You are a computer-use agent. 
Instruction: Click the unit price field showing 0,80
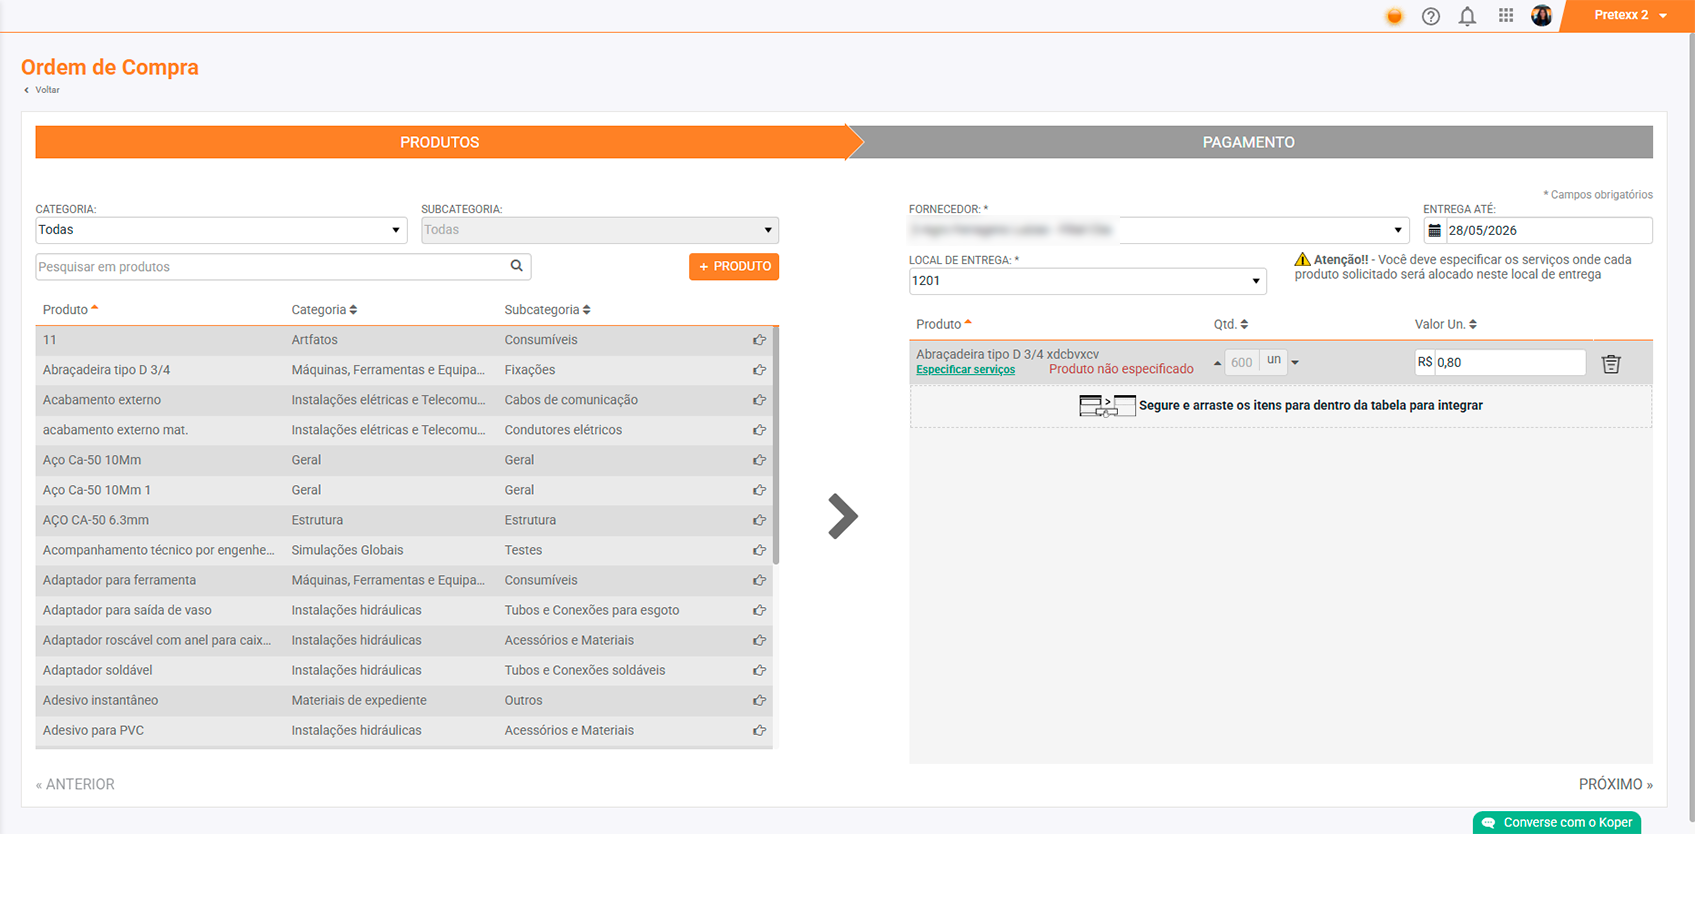(x=1510, y=362)
